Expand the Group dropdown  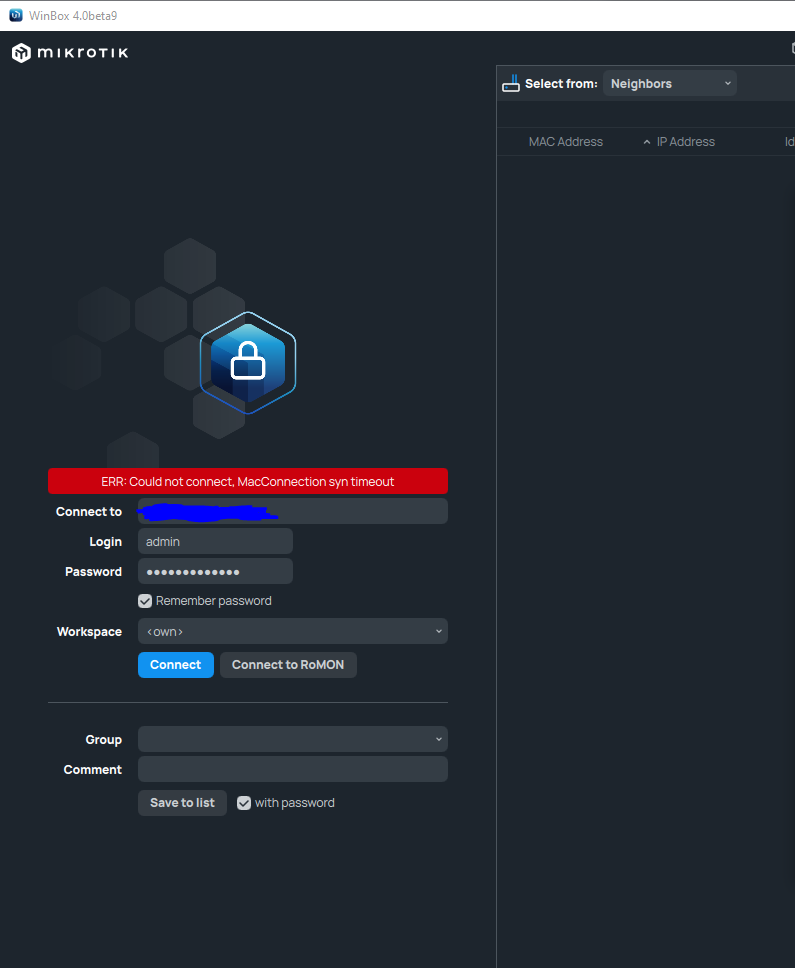(293, 739)
